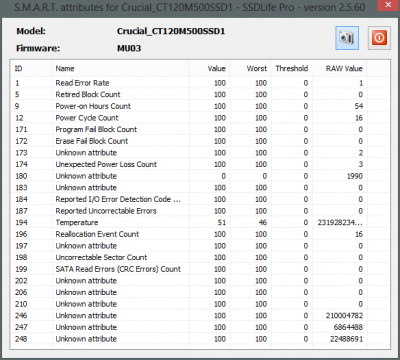Click the red power exit icon
Image resolution: width=400 pixels, height=360 pixels.
(x=379, y=38)
